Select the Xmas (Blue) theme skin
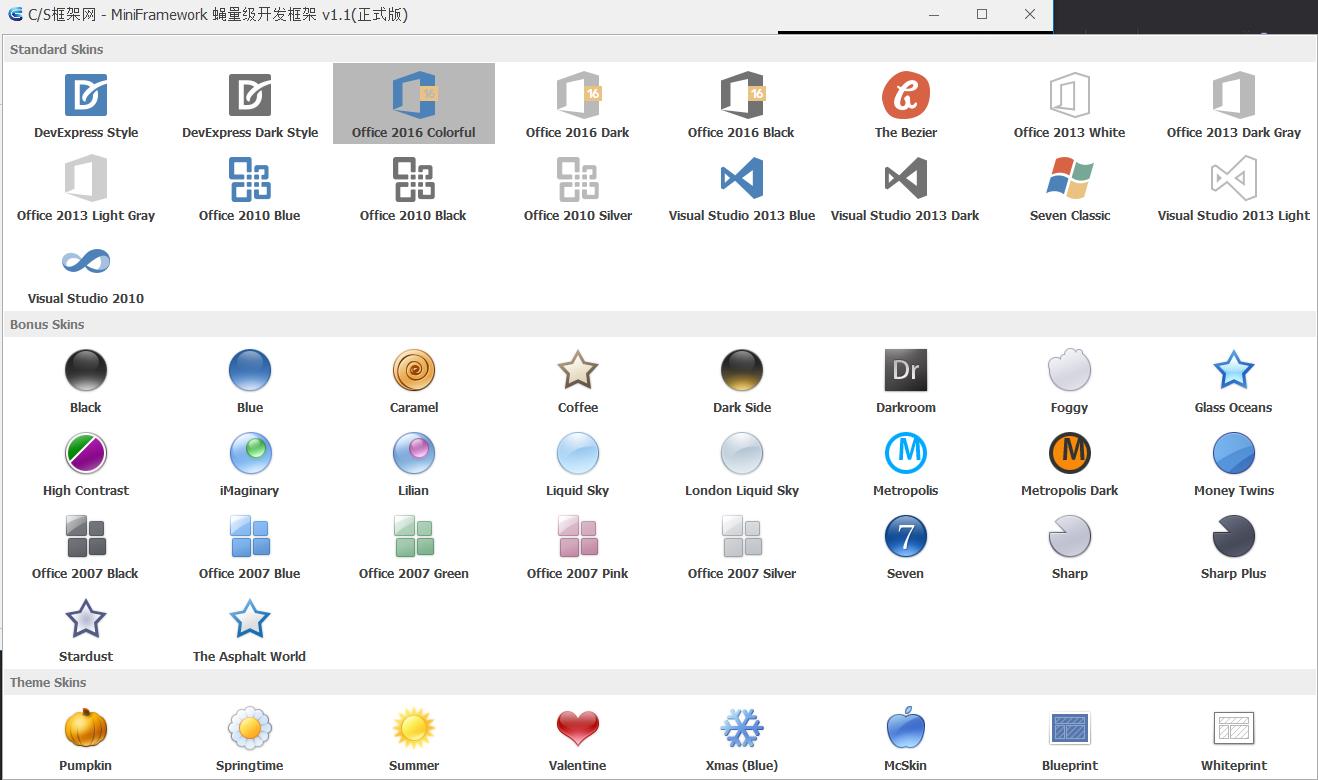 click(741, 736)
